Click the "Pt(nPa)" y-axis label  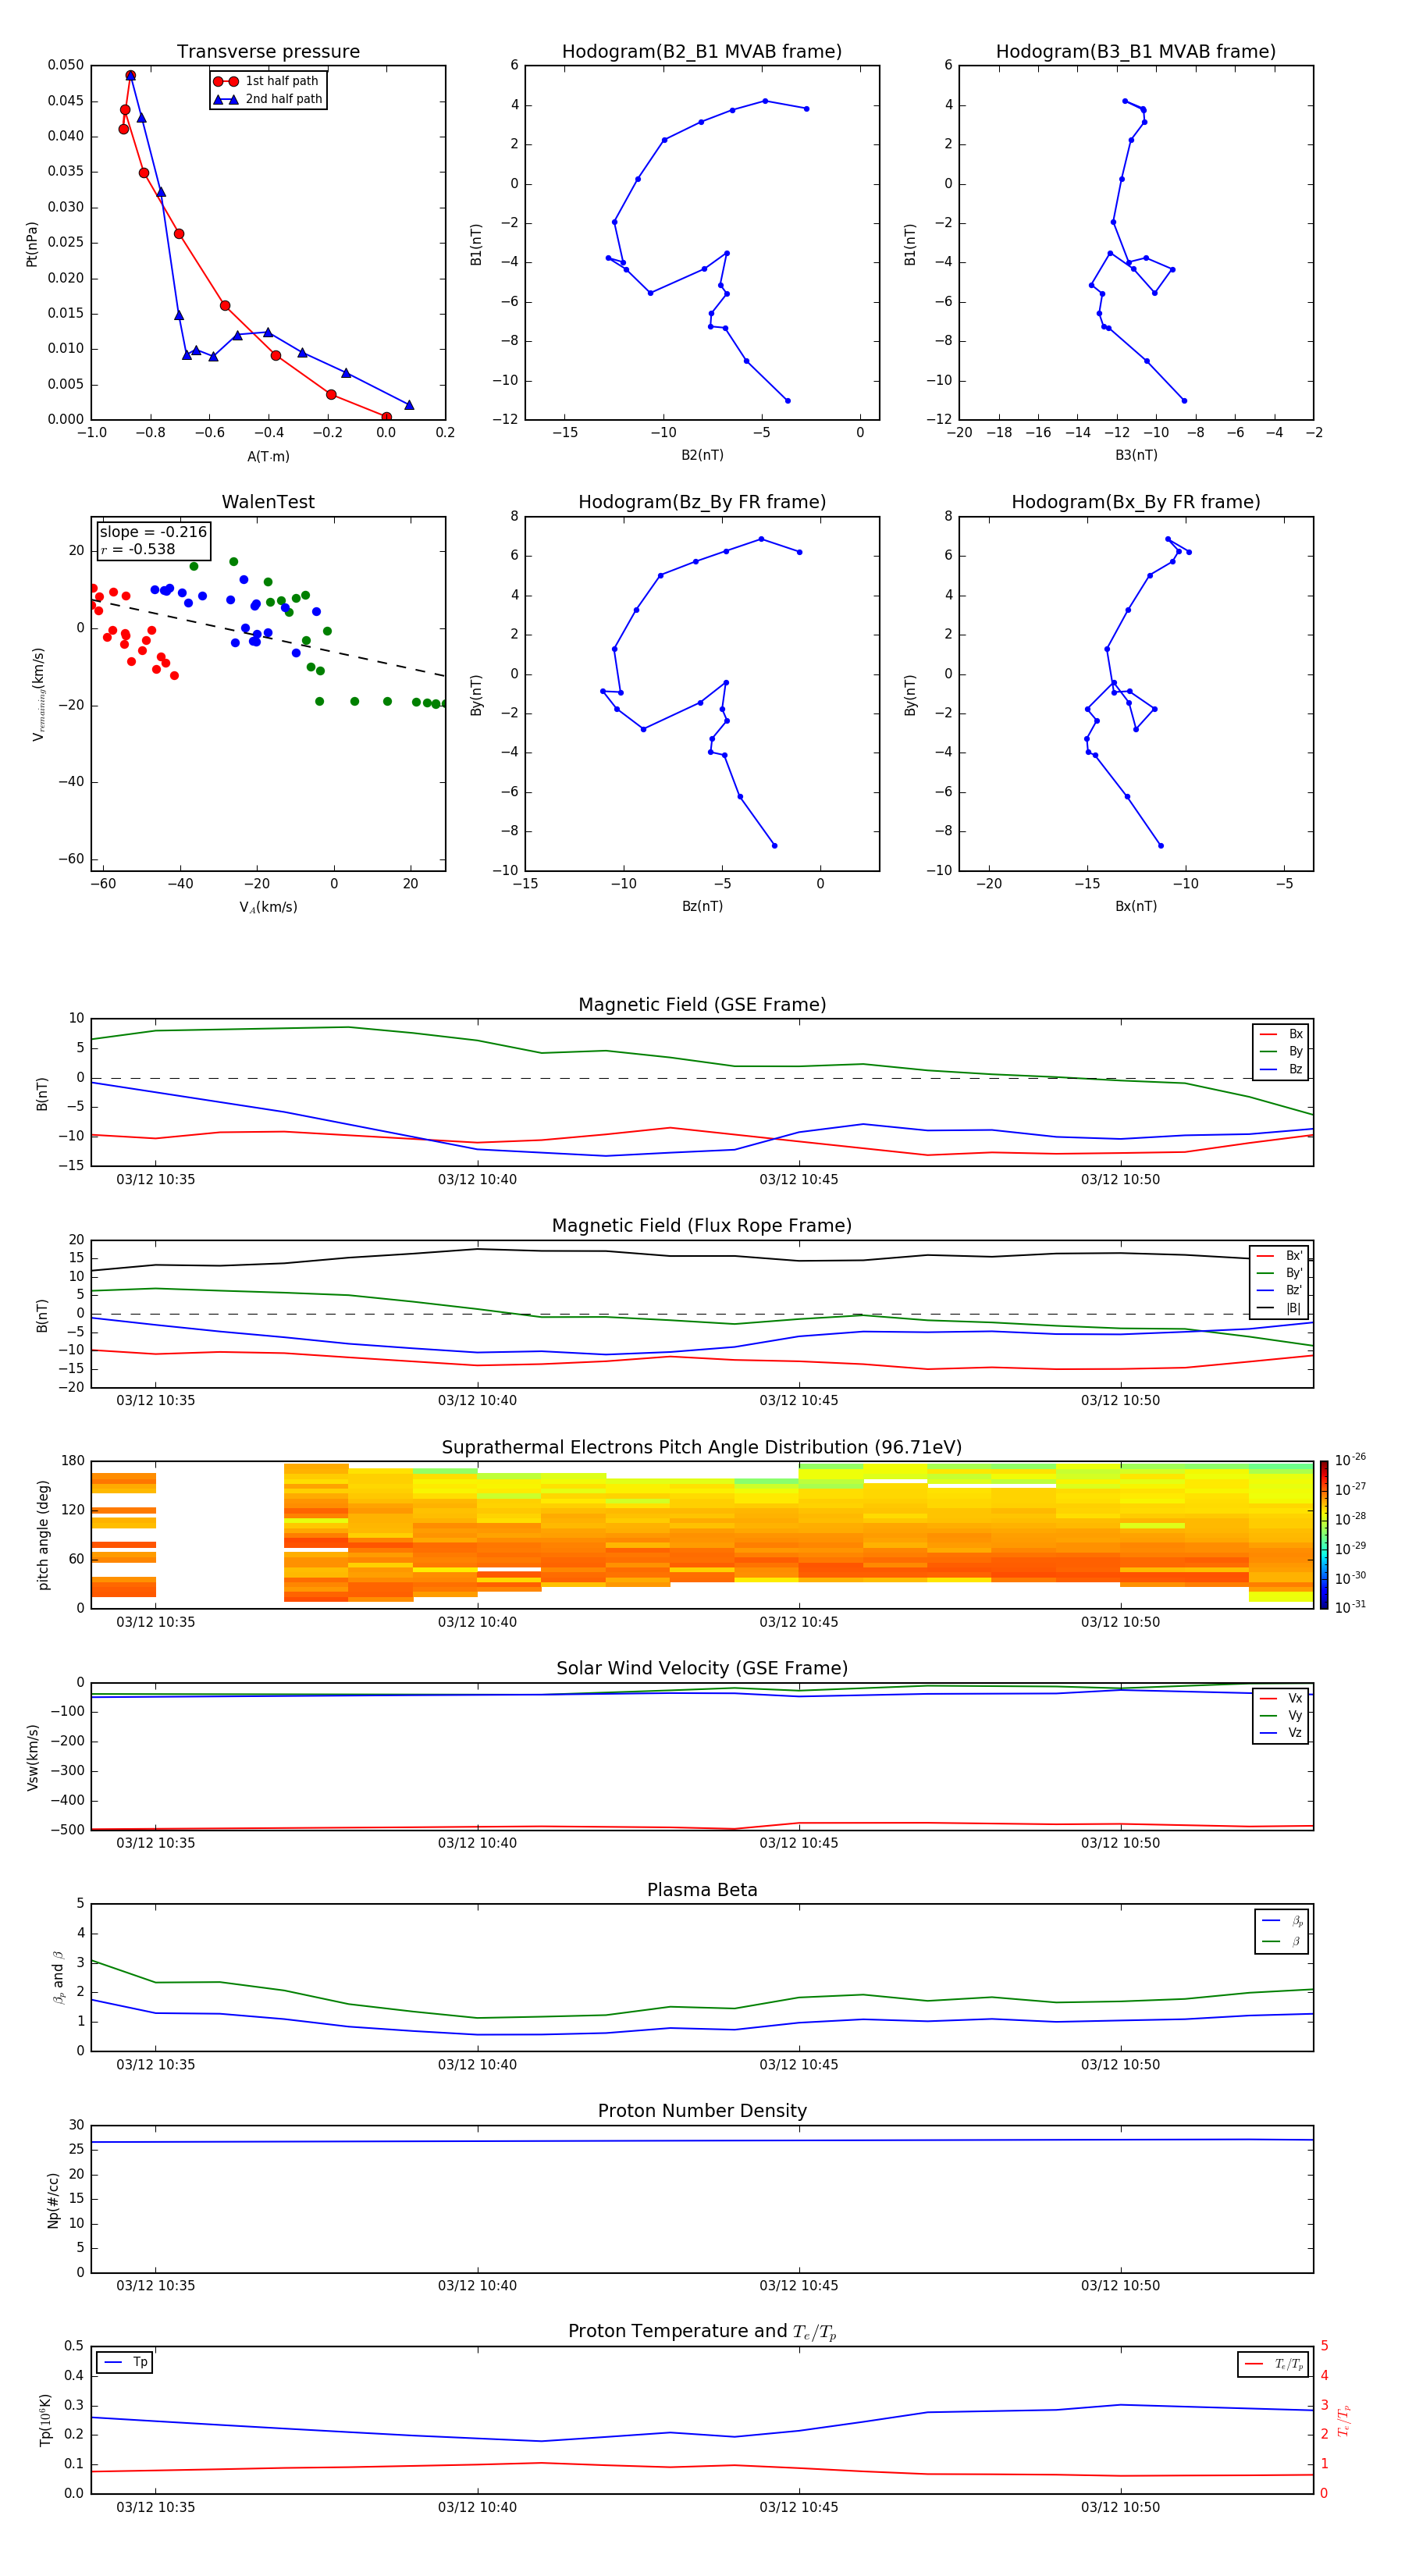pos(32,244)
